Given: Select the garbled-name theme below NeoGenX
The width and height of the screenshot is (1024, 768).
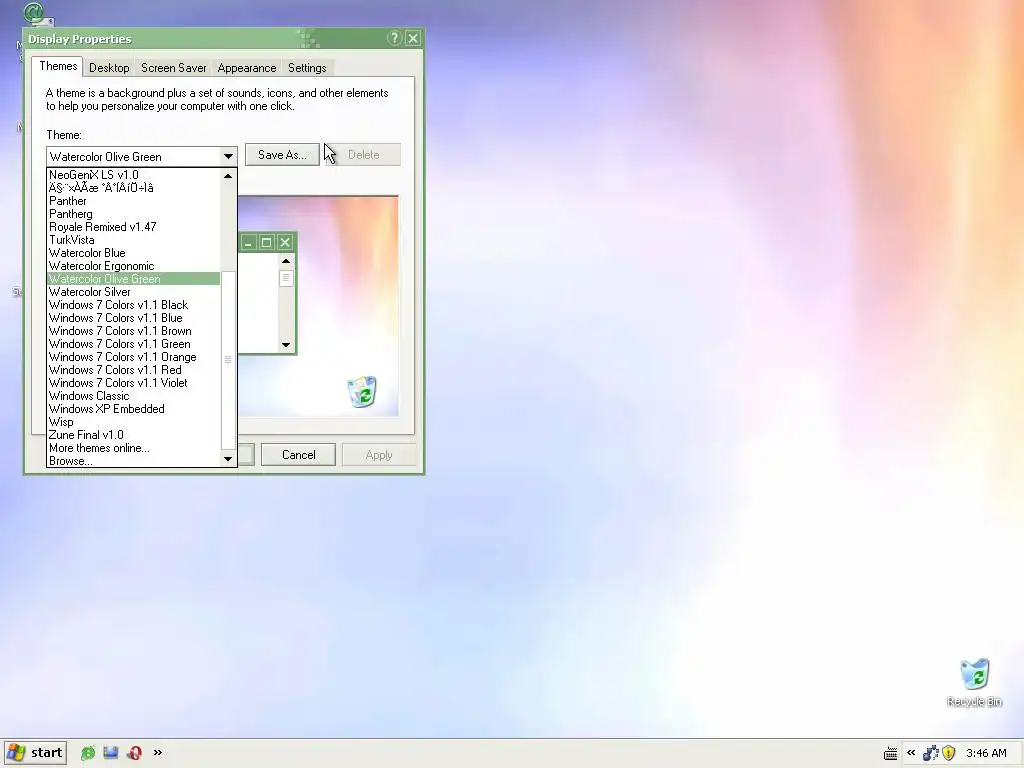Looking at the screenshot, I should pyautogui.click(x=134, y=188).
